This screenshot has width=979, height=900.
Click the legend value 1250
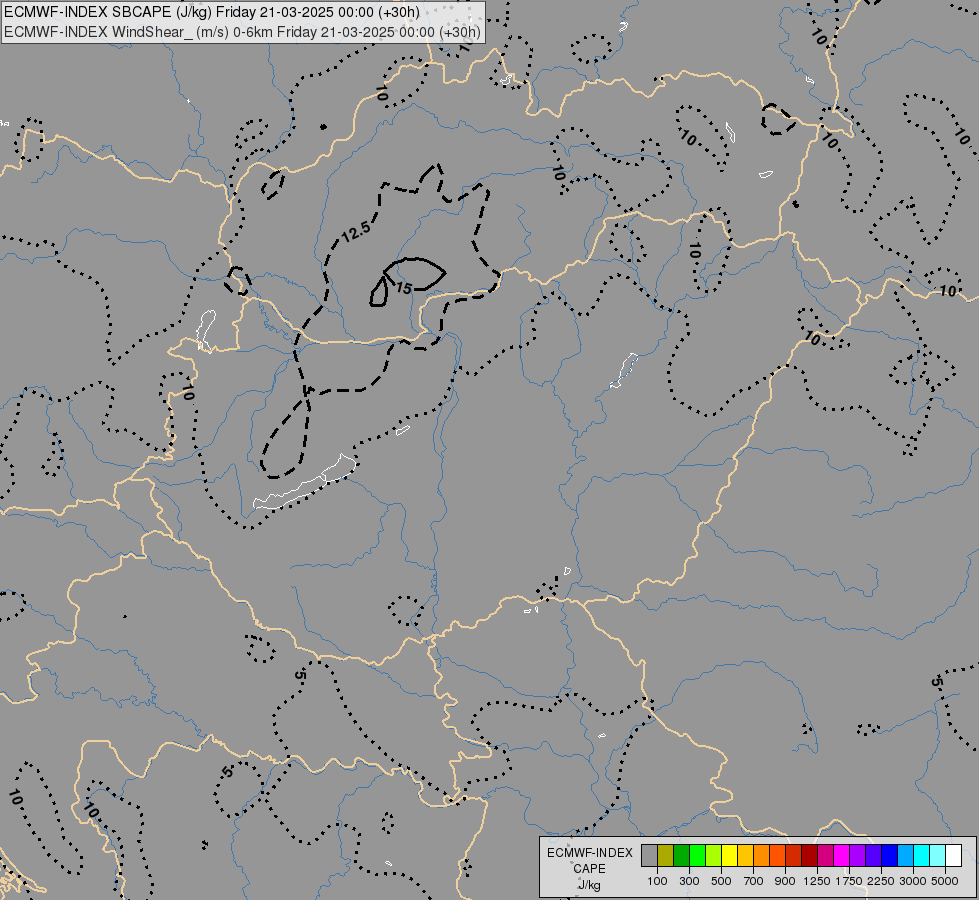click(x=817, y=881)
